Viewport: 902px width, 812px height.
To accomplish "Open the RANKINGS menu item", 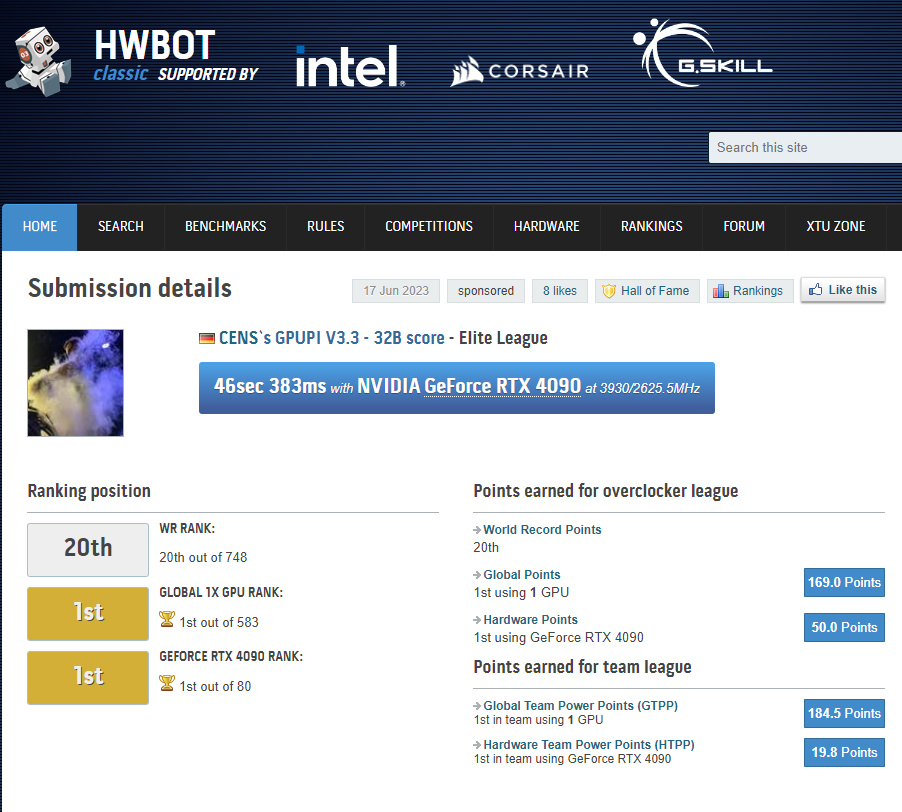I will [652, 227].
